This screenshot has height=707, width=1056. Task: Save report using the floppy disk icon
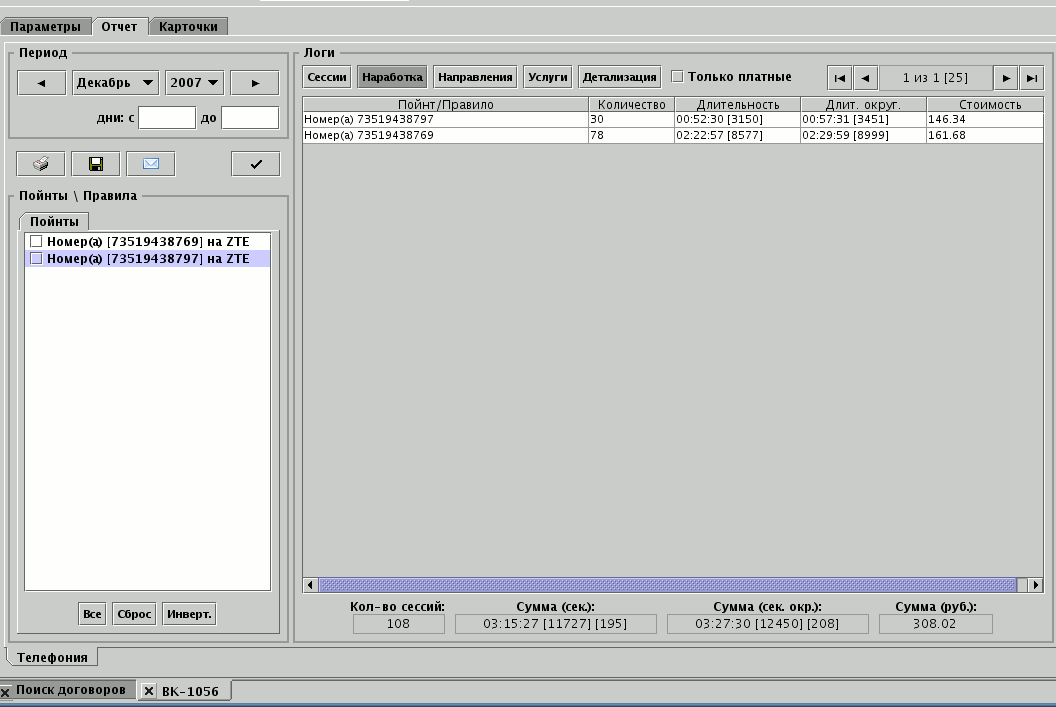[x=96, y=164]
